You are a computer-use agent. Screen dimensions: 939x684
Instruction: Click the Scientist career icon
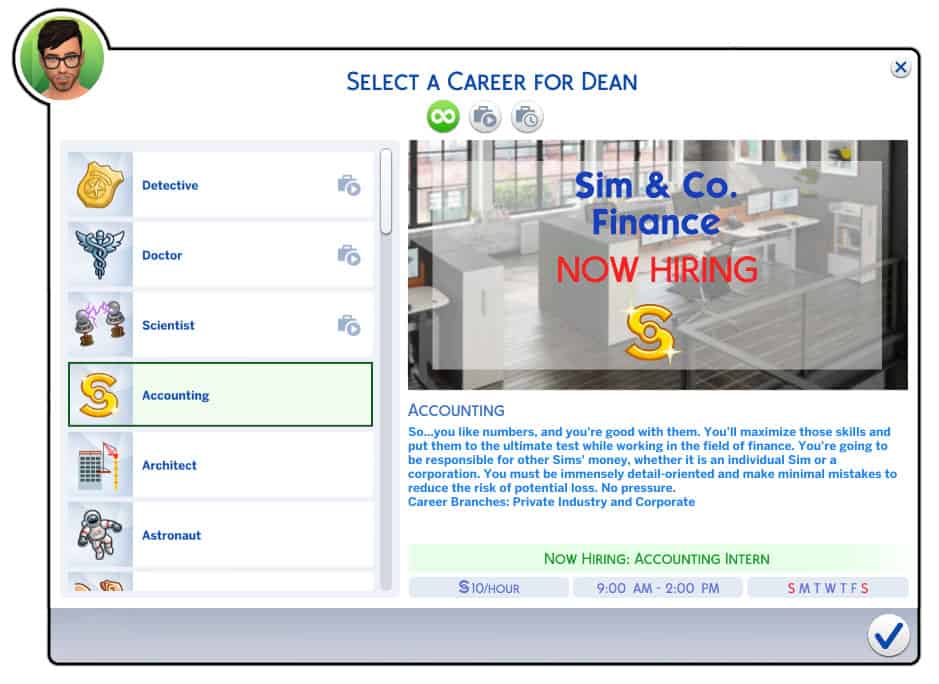click(100, 325)
